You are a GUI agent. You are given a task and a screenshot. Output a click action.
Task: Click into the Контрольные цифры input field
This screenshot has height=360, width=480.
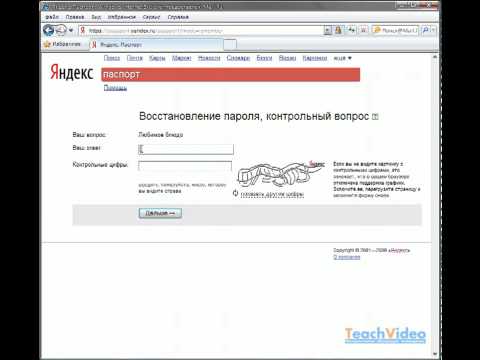(x=185, y=166)
